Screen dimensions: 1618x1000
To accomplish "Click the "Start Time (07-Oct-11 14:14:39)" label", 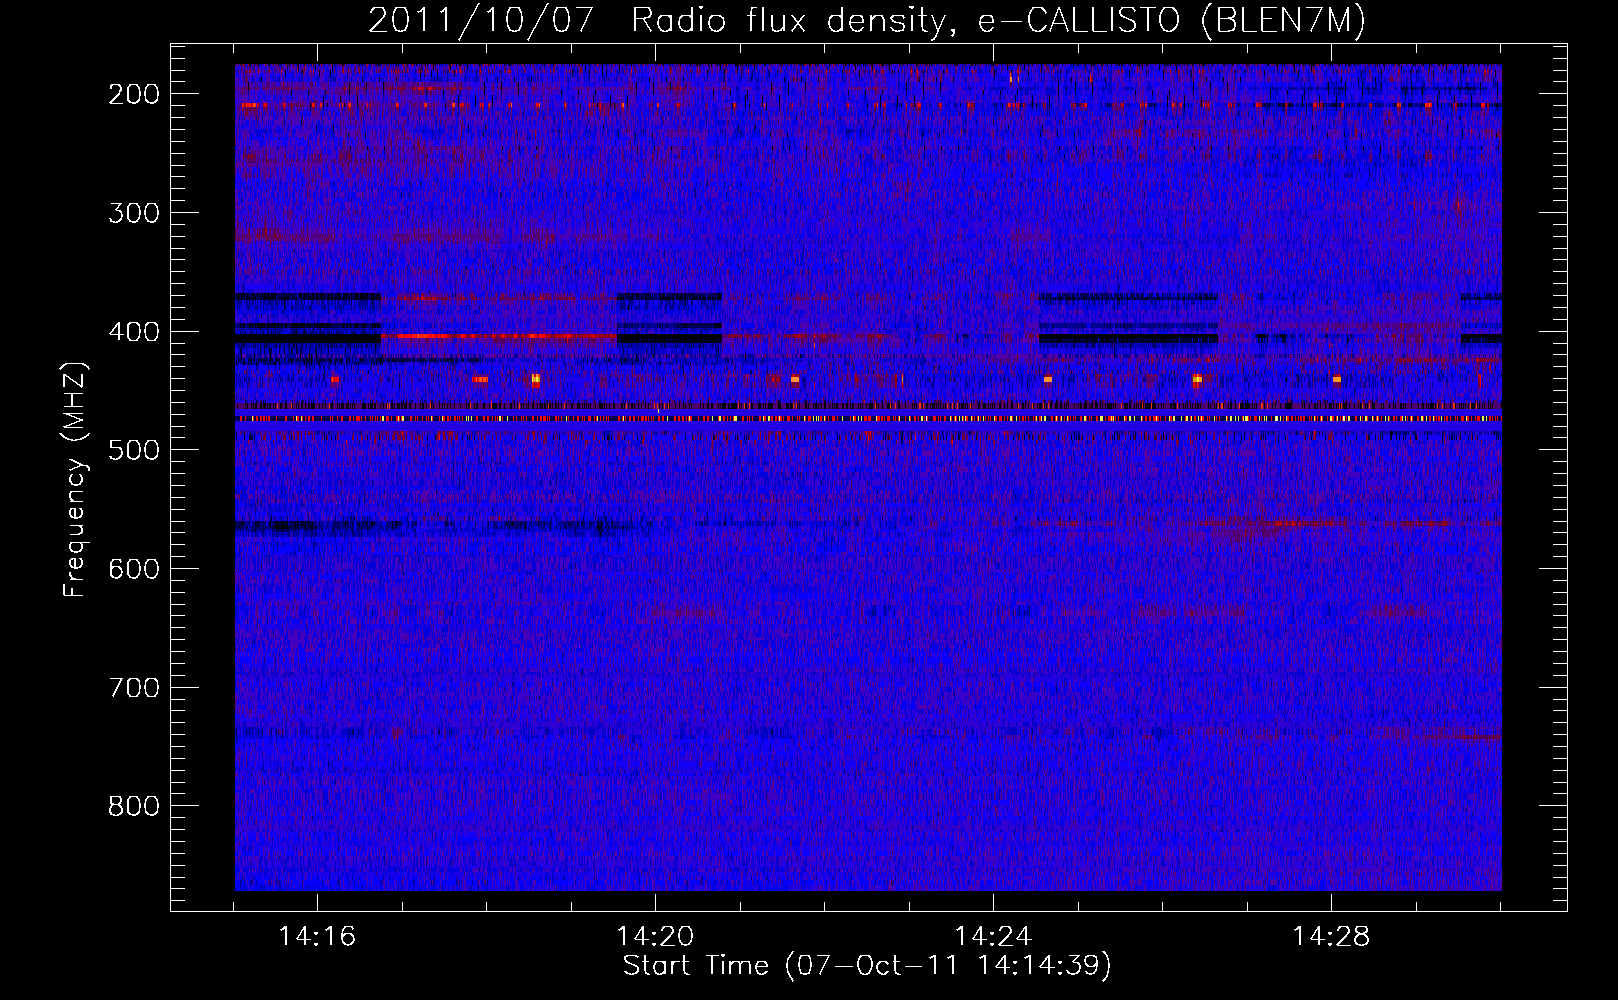I will pos(867,966).
